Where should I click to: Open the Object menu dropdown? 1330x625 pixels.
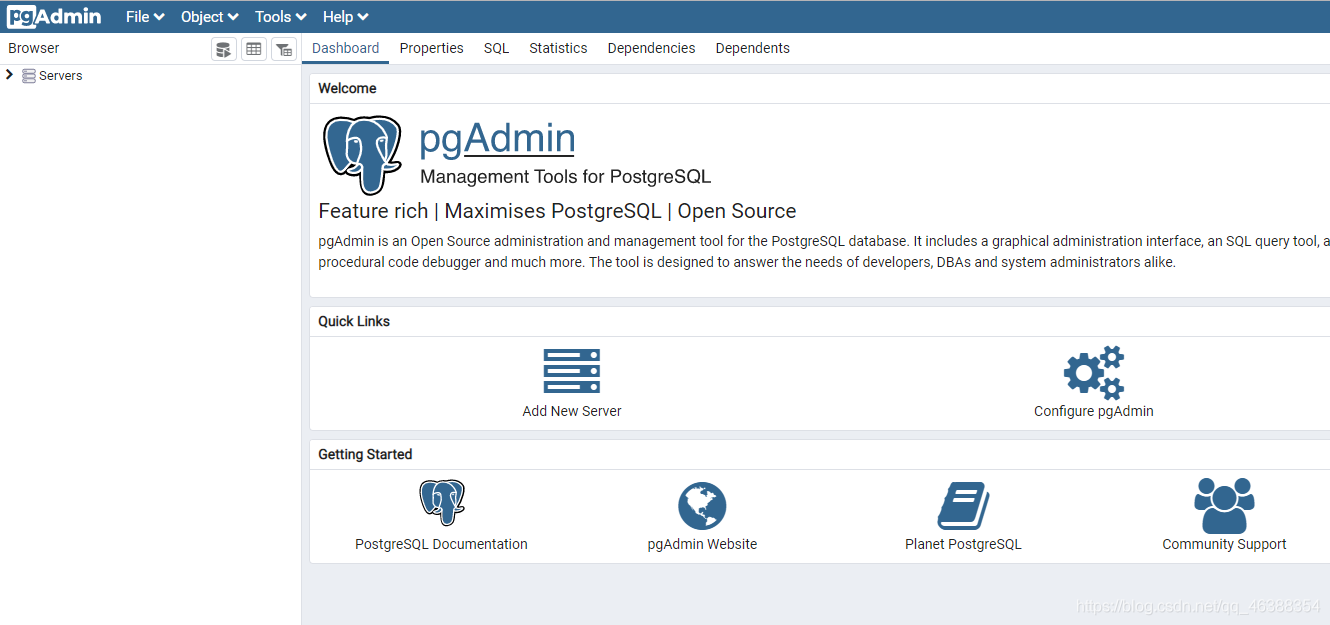210,17
